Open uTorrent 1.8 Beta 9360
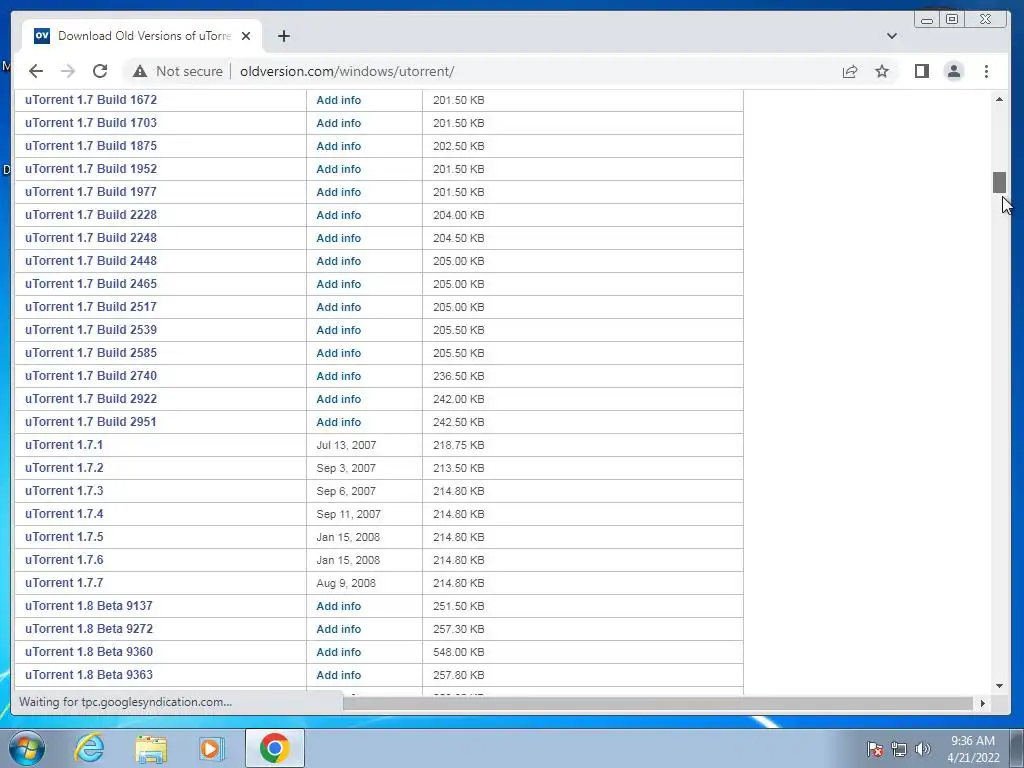The width and height of the screenshot is (1024, 768). coord(89,652)
